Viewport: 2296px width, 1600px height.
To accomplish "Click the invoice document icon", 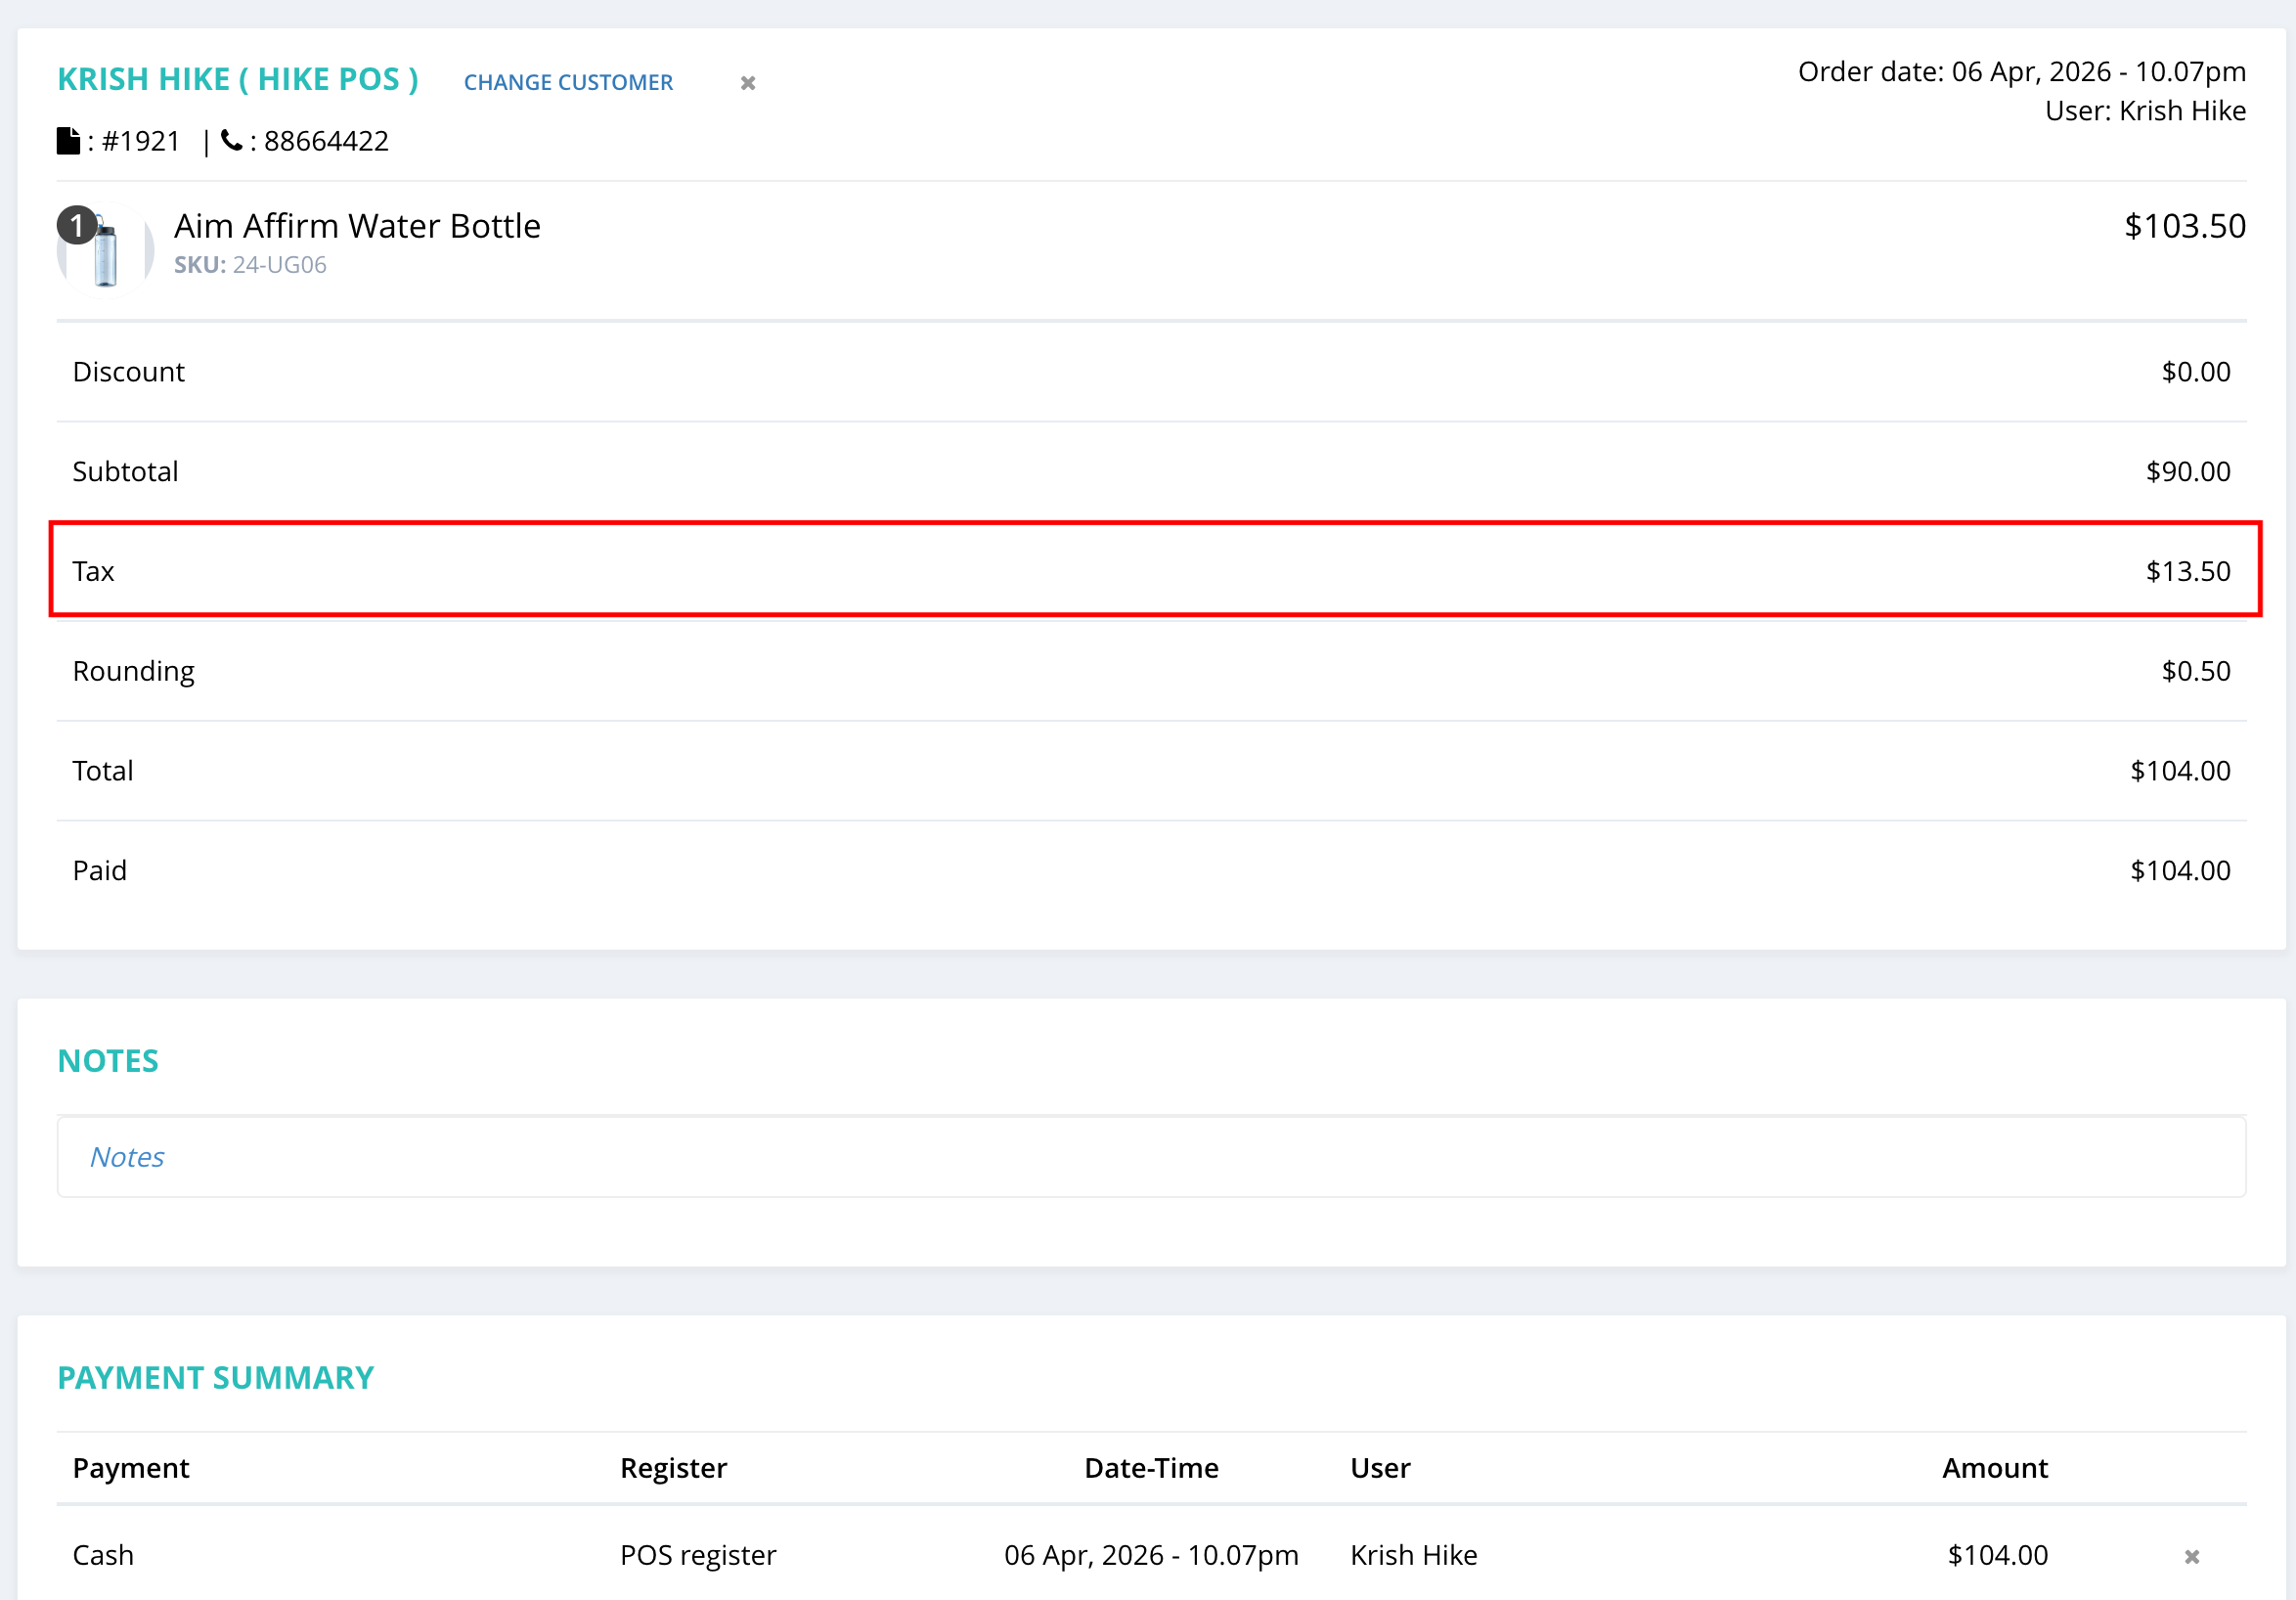I will coord(68,141).
